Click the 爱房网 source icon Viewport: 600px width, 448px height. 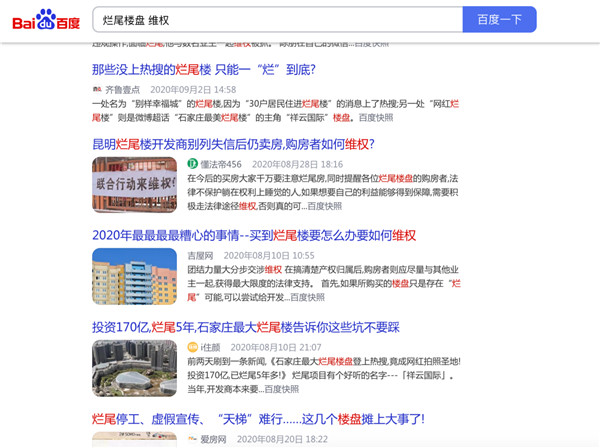pyautogui.click(x=192, y=439)
